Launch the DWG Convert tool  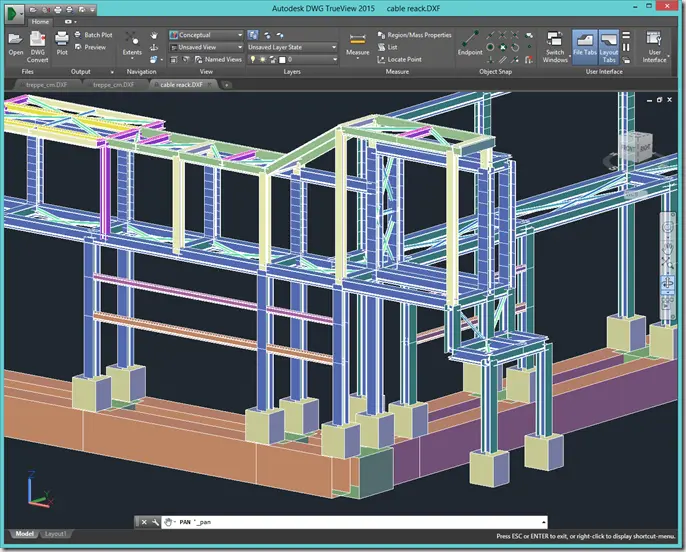point(38,47)
